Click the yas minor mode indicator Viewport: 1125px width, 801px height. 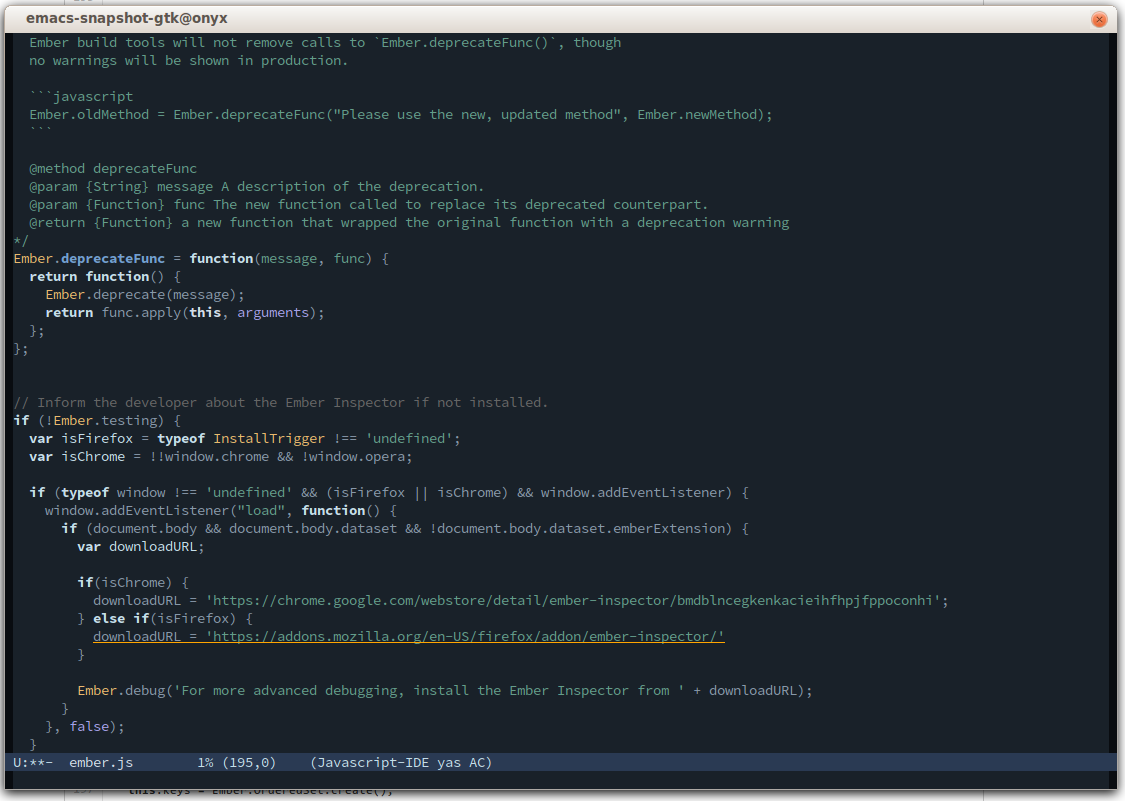(449, 762)
